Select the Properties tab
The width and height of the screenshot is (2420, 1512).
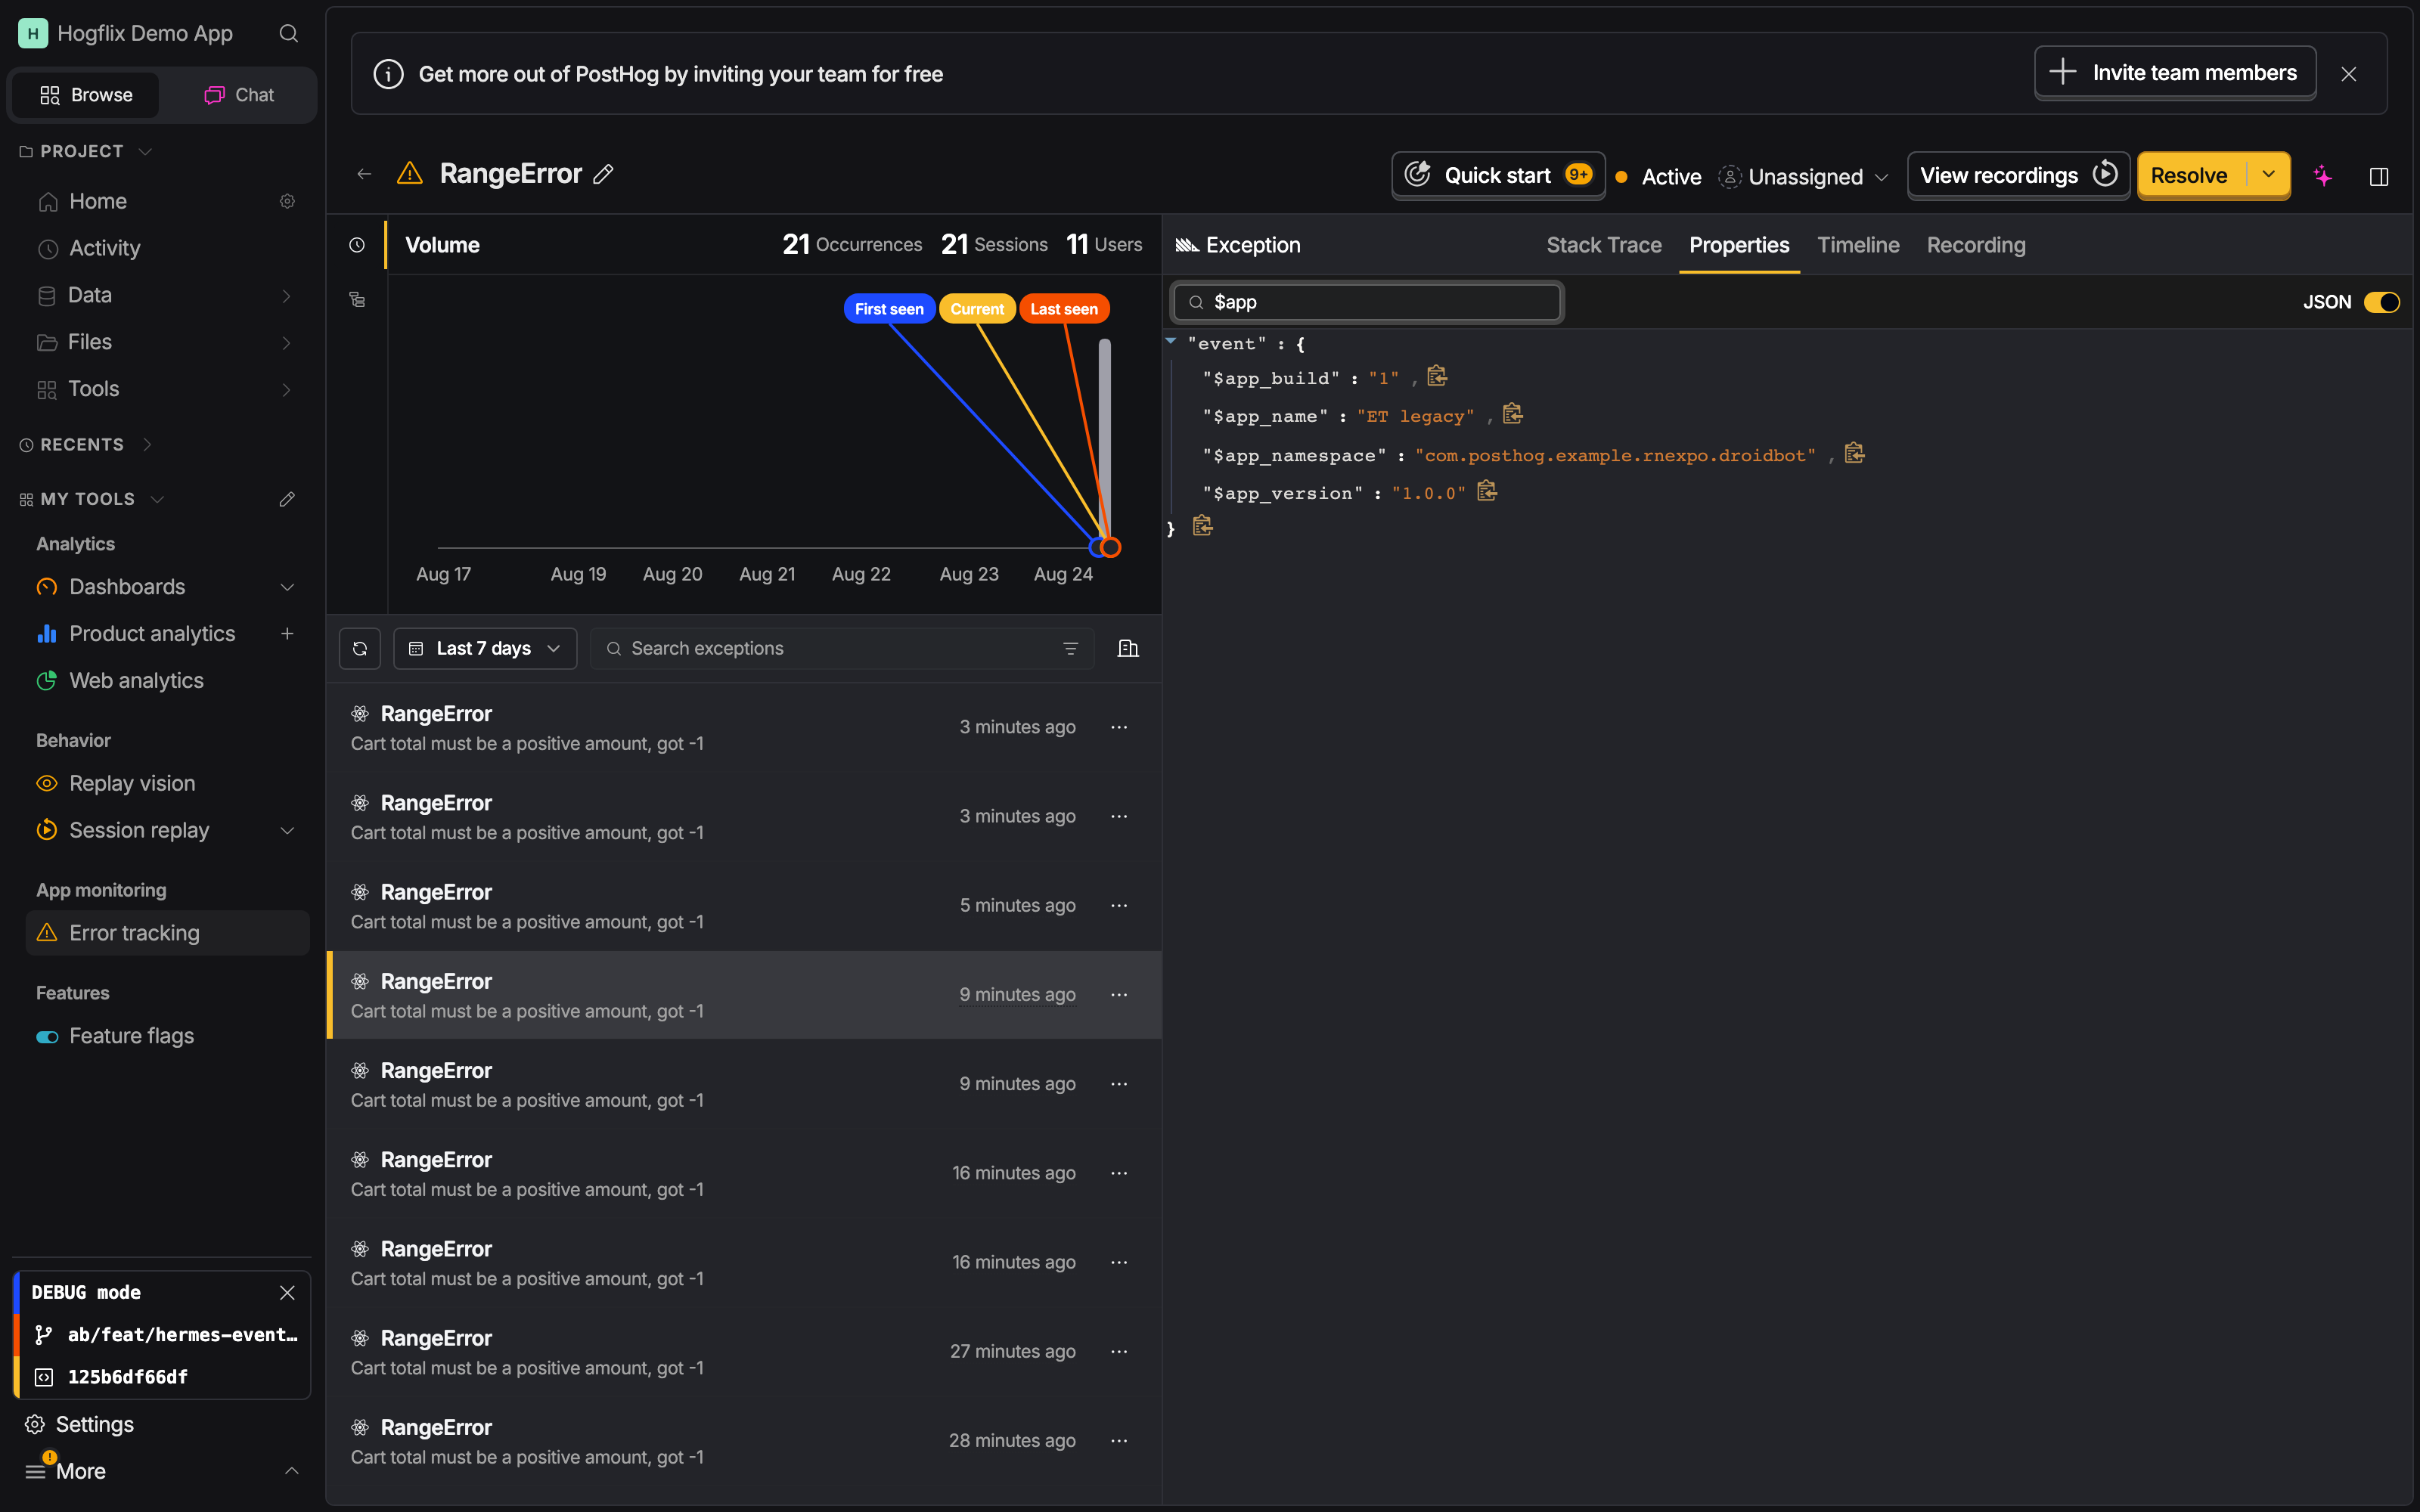(1739, 245)
